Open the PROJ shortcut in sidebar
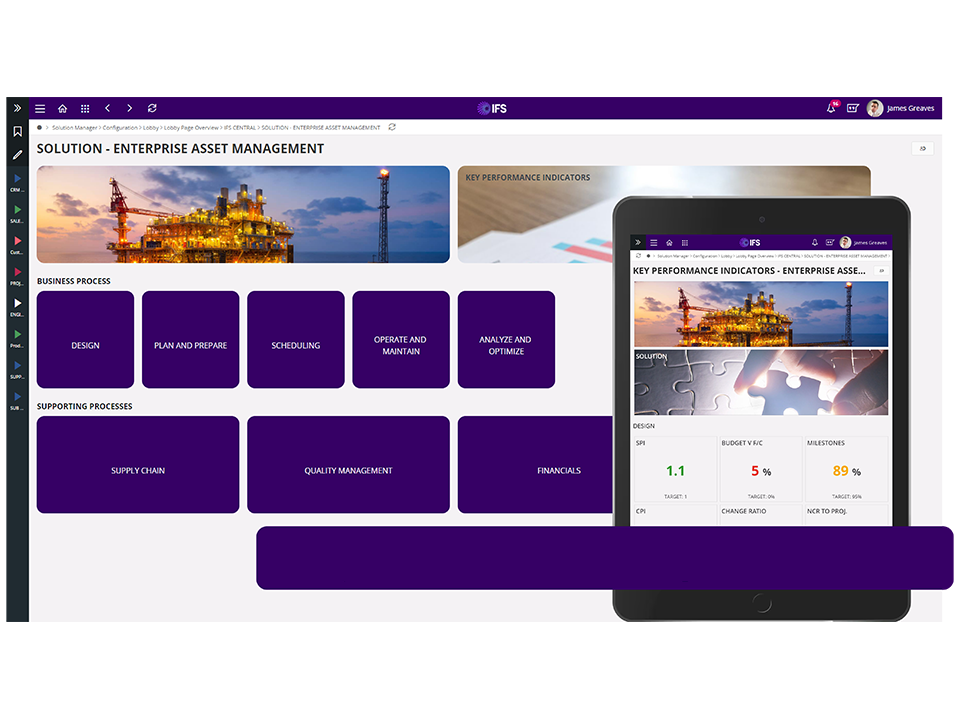 (17, 277)
